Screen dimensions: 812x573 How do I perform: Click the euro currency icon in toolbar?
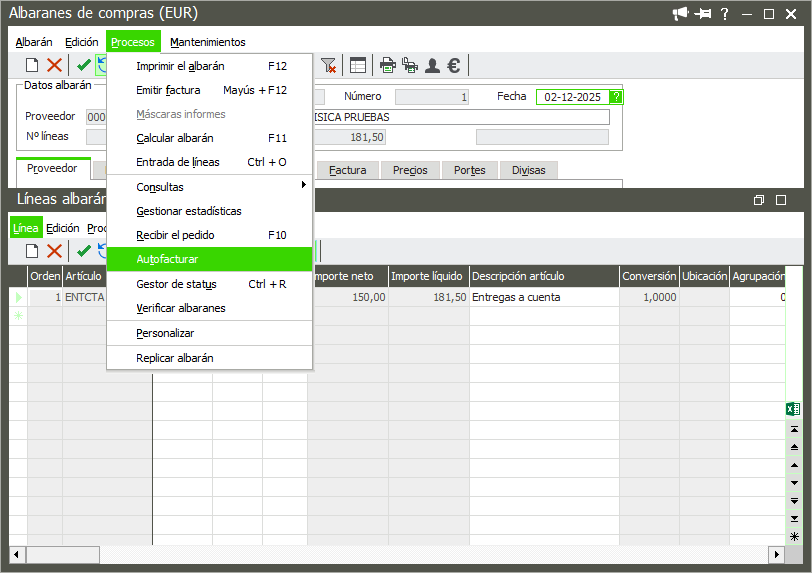(453, 65)
